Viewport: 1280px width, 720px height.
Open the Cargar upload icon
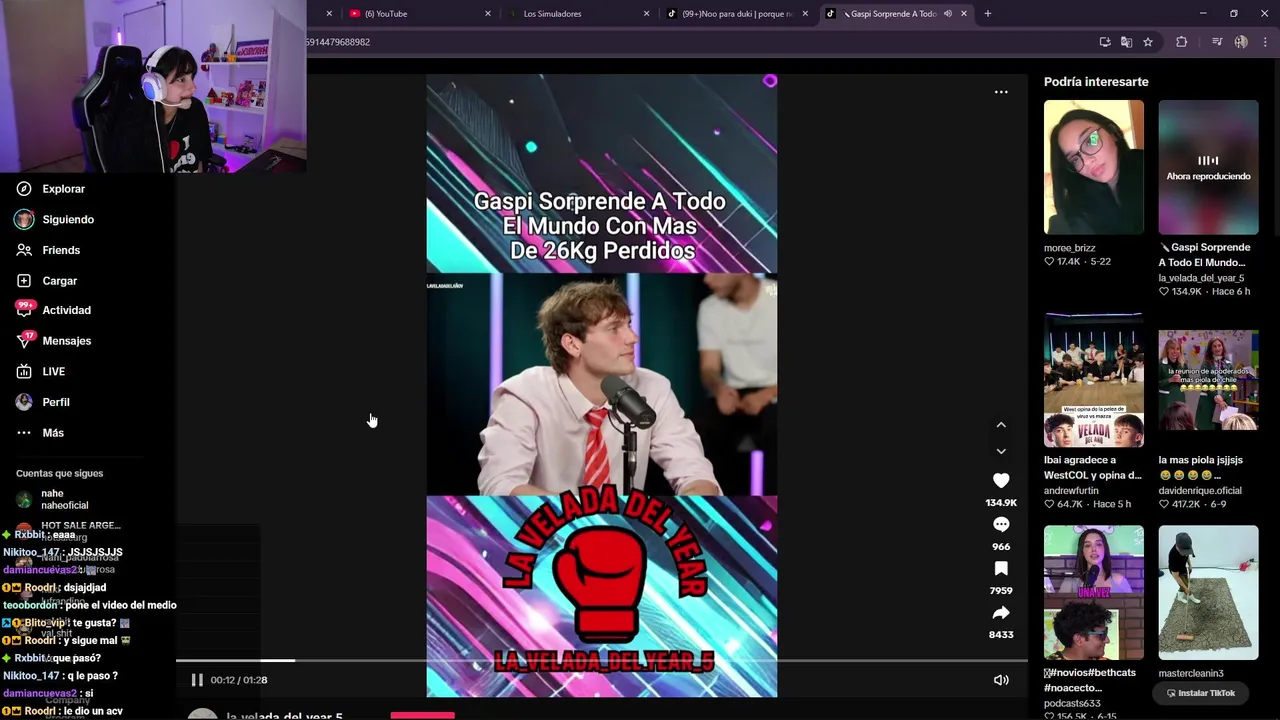24,281
